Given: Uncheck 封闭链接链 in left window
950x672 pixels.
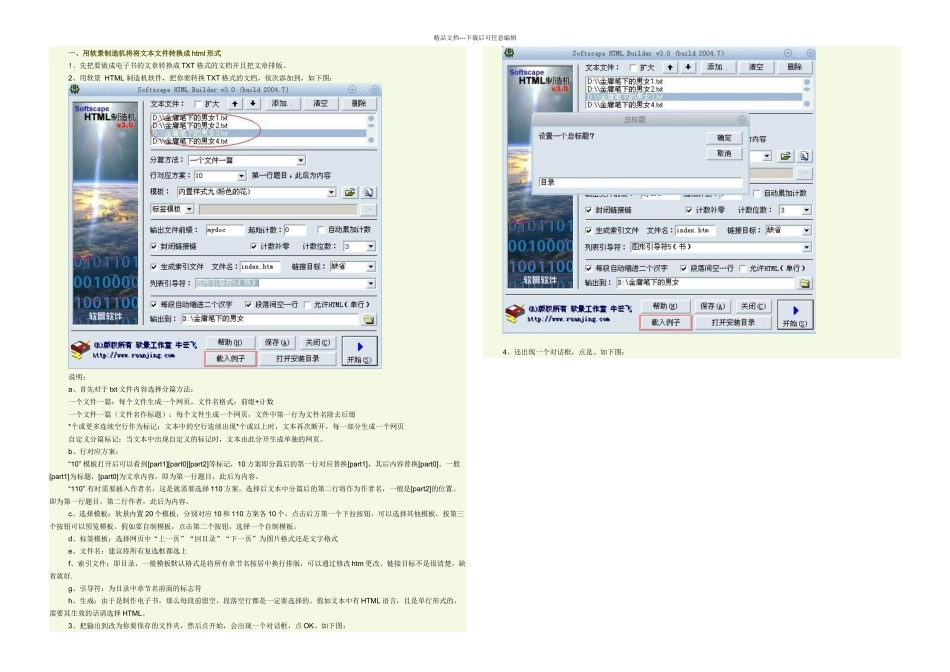Looking at the screenshot, I should (x=154, y=247).
